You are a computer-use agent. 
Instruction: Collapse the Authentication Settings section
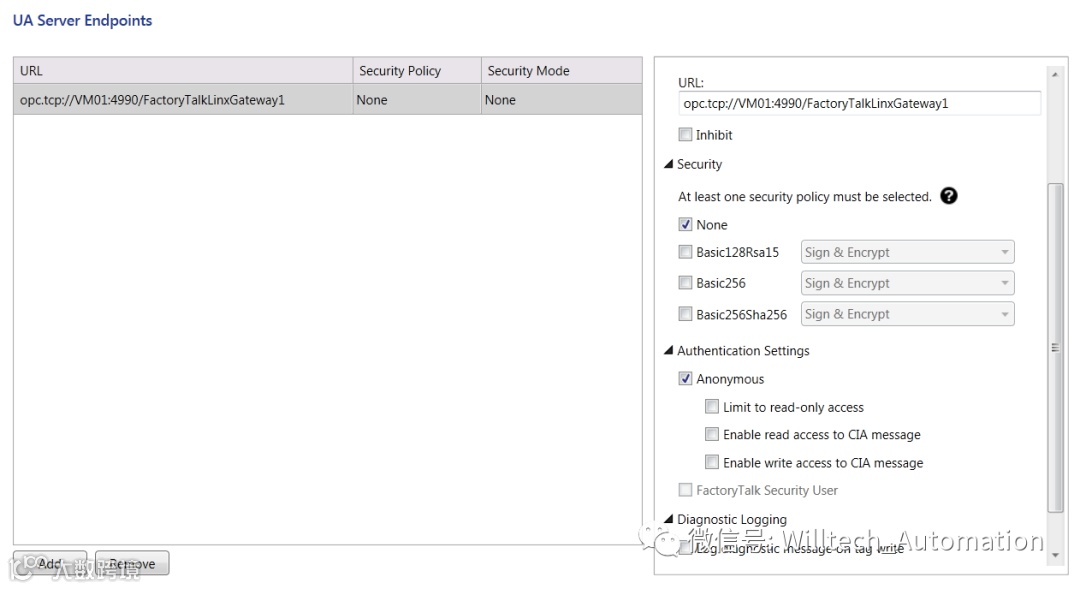coord(668,351)
